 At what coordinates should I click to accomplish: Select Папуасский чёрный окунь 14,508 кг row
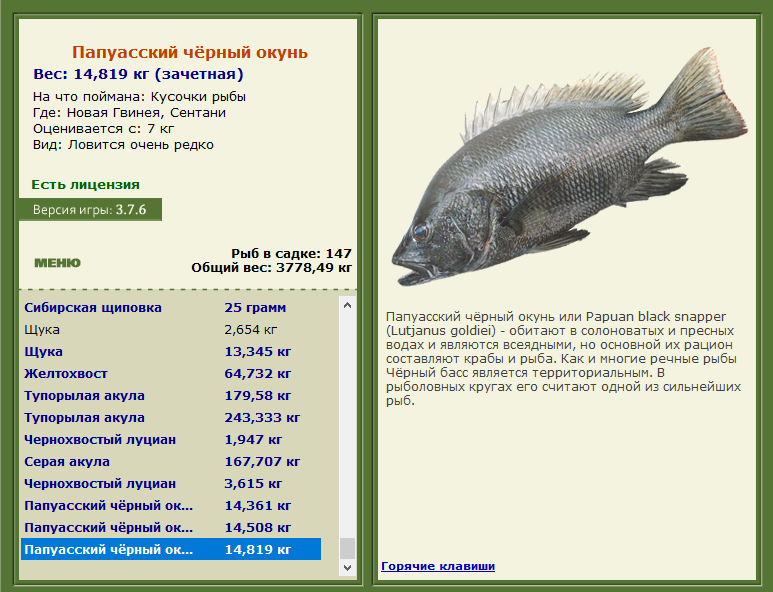(171, 527)
